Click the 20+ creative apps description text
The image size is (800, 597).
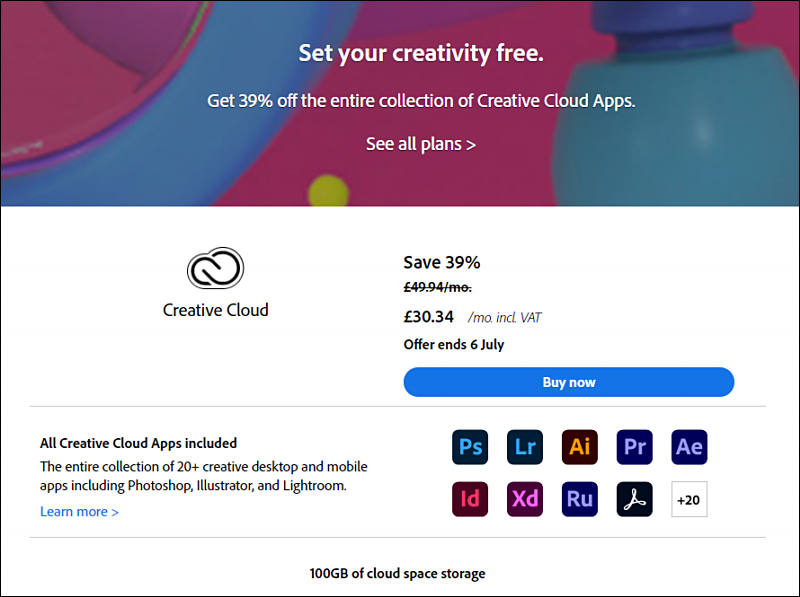(x=204, y=476)
